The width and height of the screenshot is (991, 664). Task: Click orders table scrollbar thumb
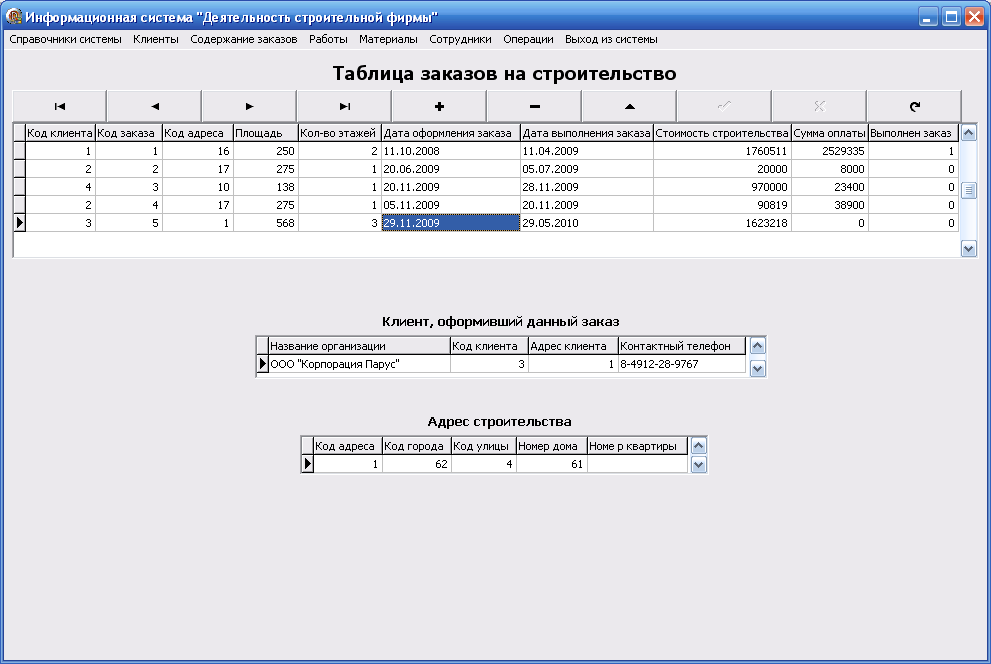(x=968, y=190)
